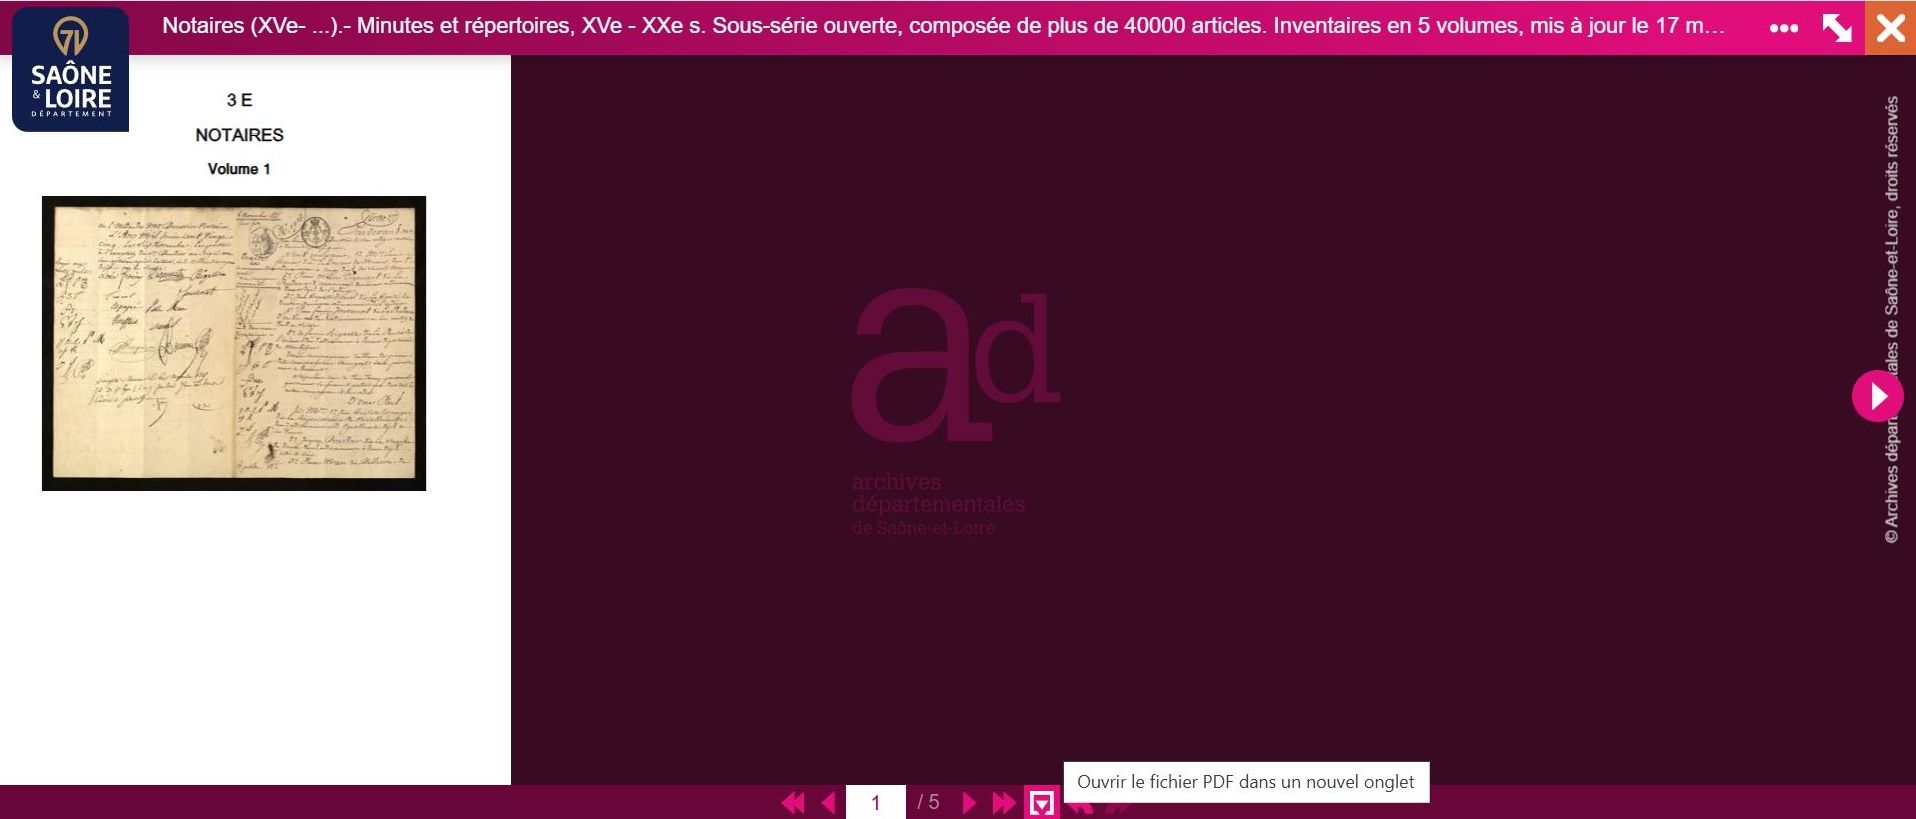This screenshot has width=1916, height=819.
Task: Jump to the first page with double-left arrows
Action: click(x=793, y=803)
